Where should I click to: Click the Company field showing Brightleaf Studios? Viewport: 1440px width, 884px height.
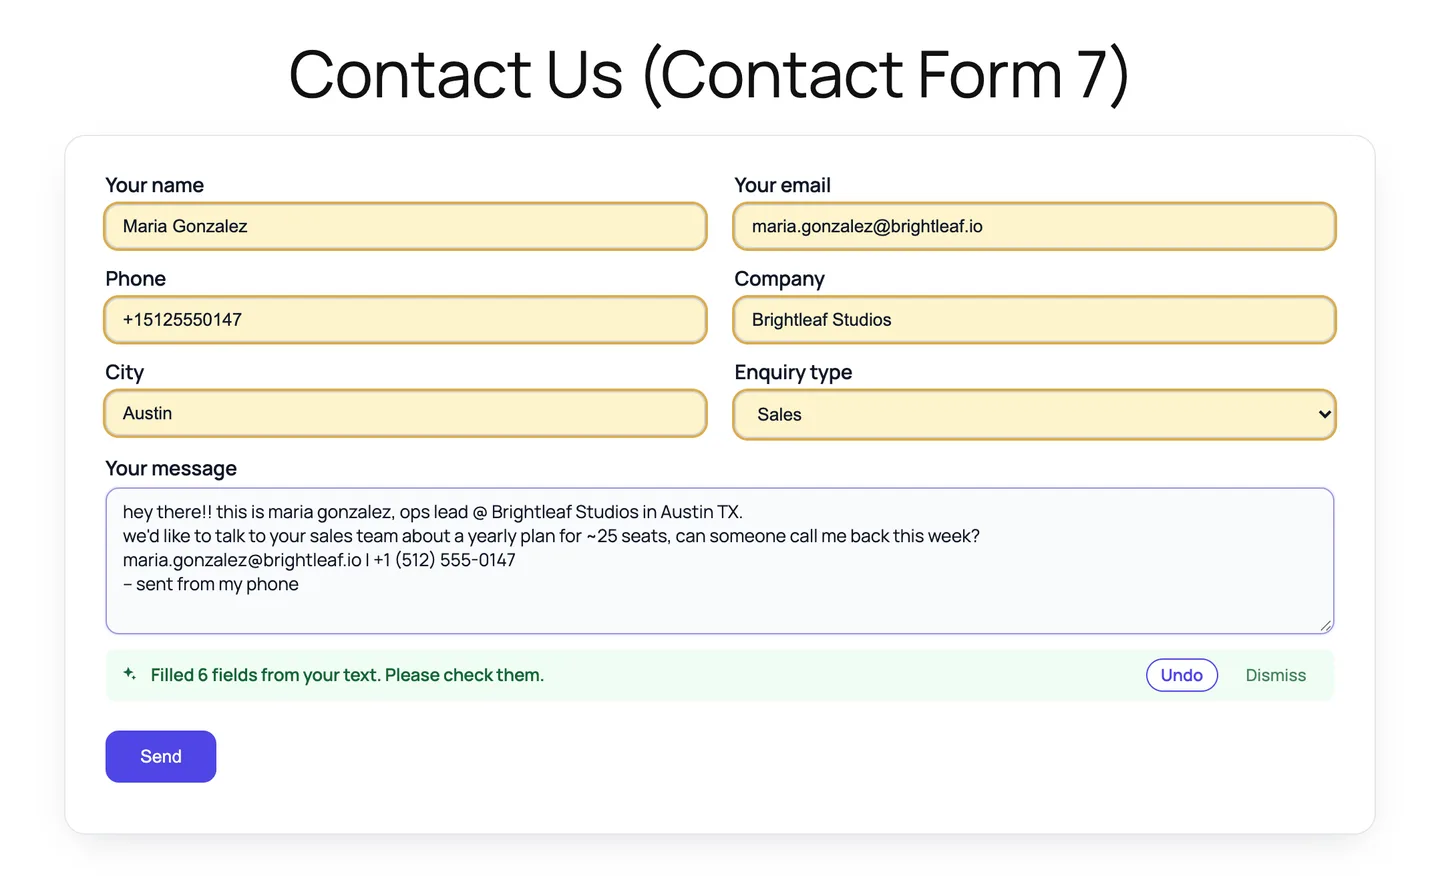coord(1034,320)
